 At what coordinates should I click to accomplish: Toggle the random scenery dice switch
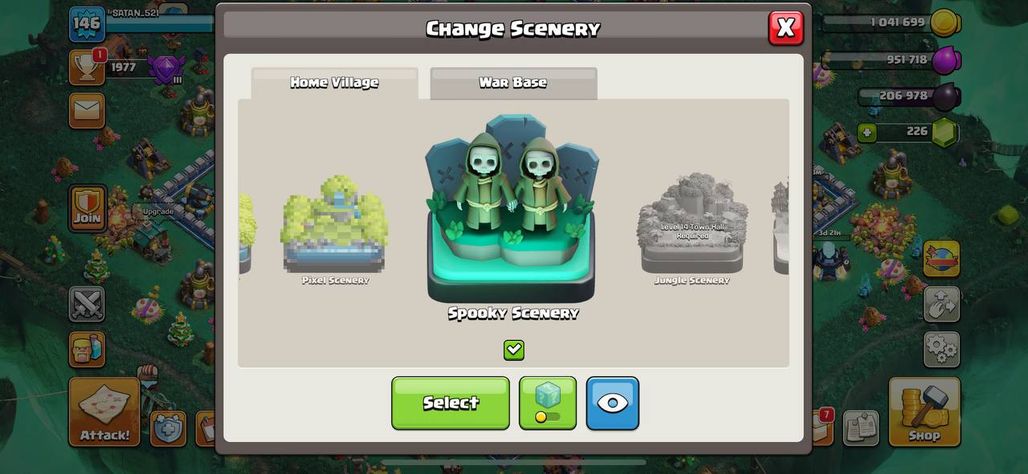pyautogui.click(x=547, y=403)
